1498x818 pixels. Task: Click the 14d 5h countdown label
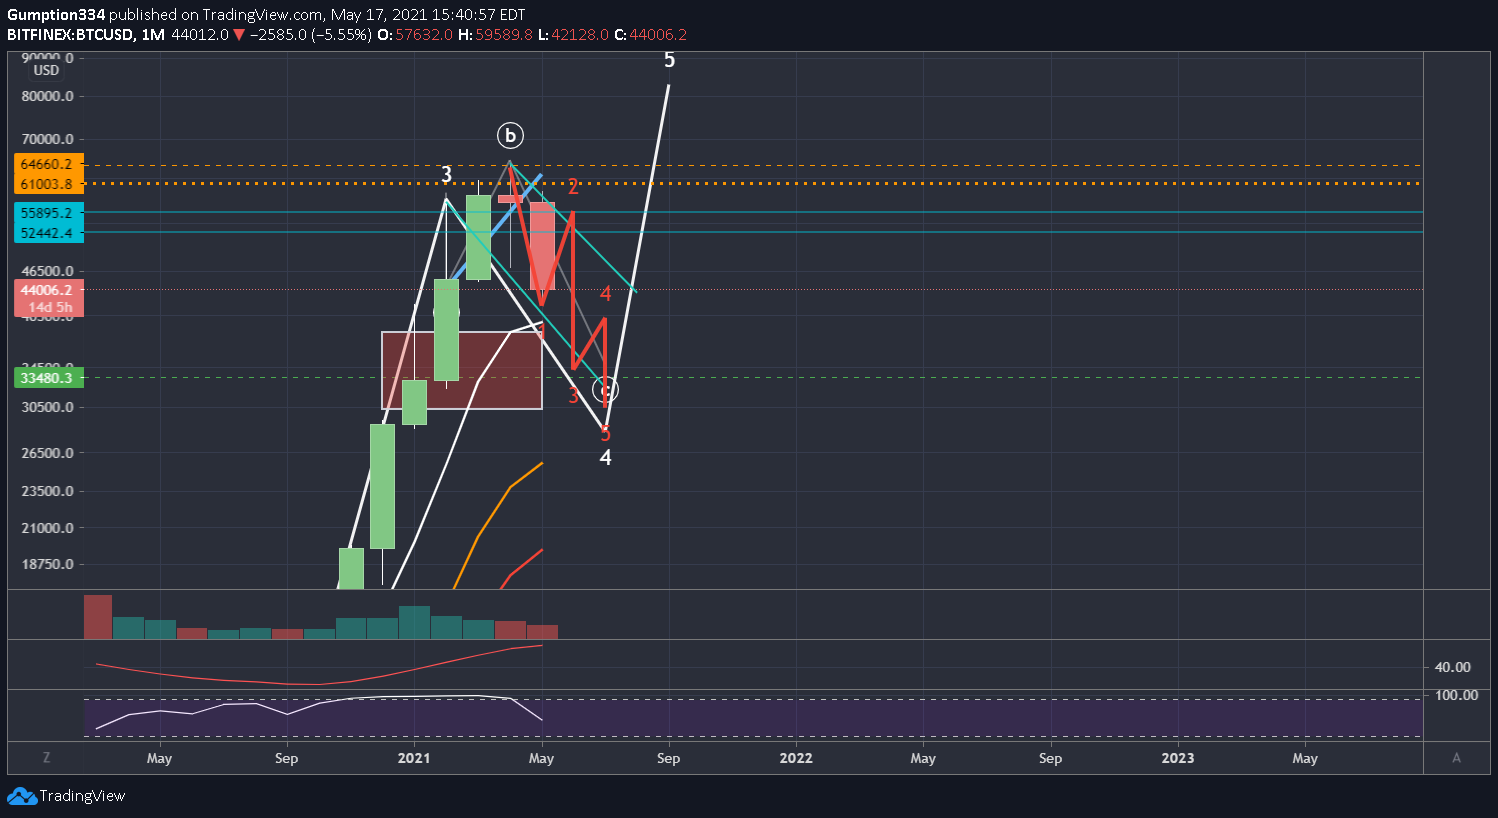click(x=50, y=307)
